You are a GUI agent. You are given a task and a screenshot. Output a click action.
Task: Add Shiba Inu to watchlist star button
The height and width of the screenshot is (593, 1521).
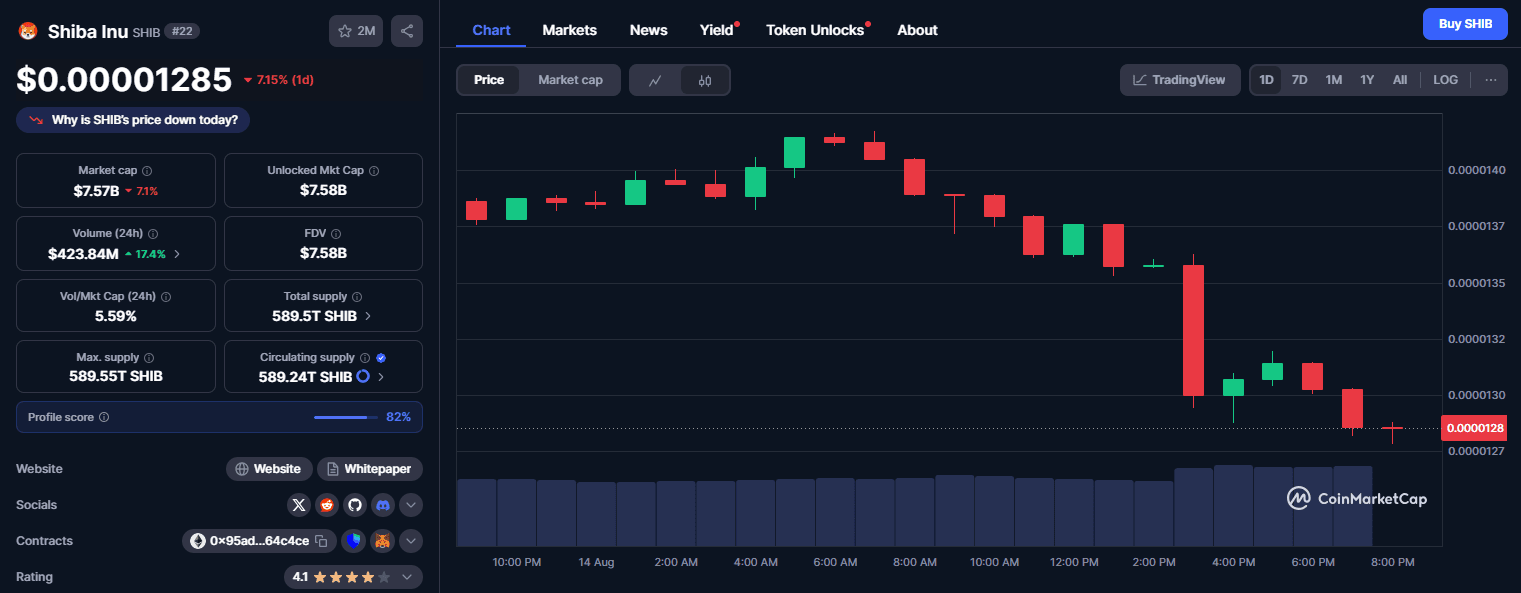tap(356, 31)
